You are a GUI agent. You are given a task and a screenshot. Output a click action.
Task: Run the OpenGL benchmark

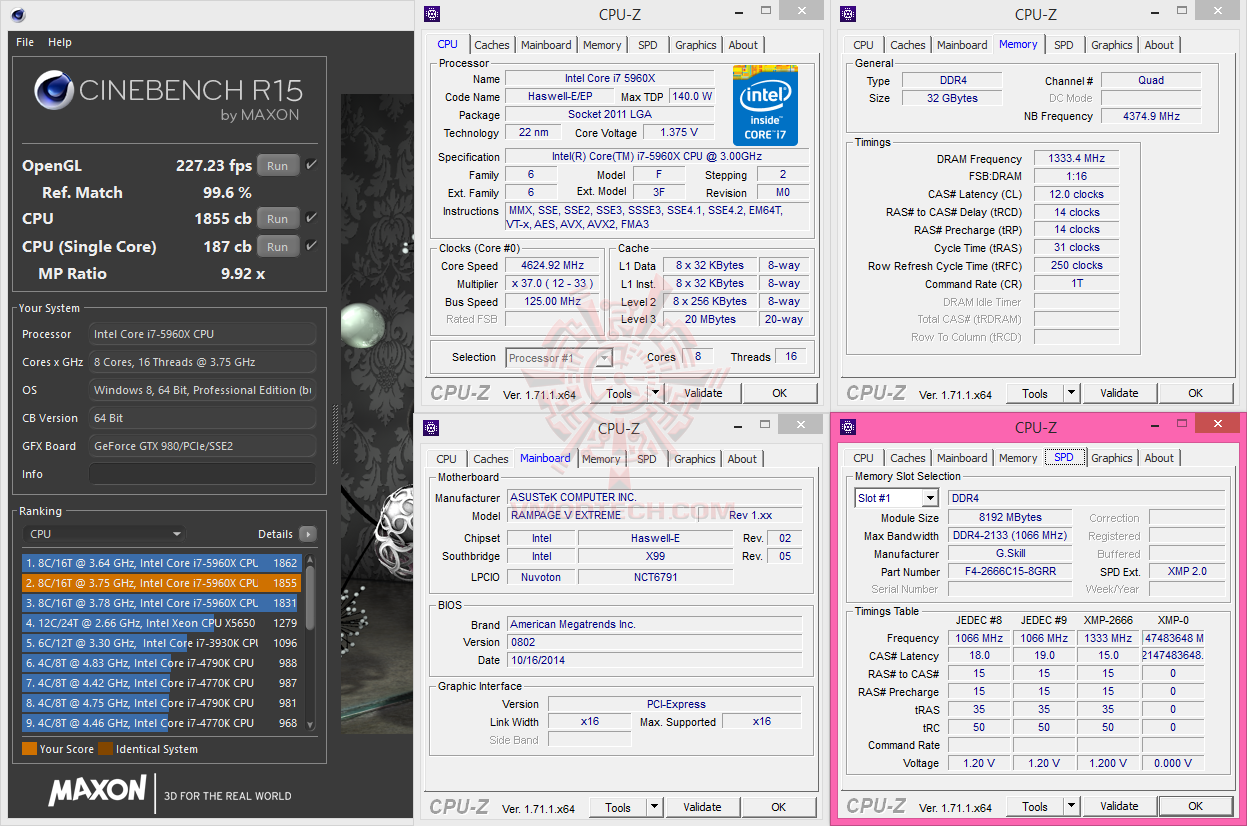[278, 166]
